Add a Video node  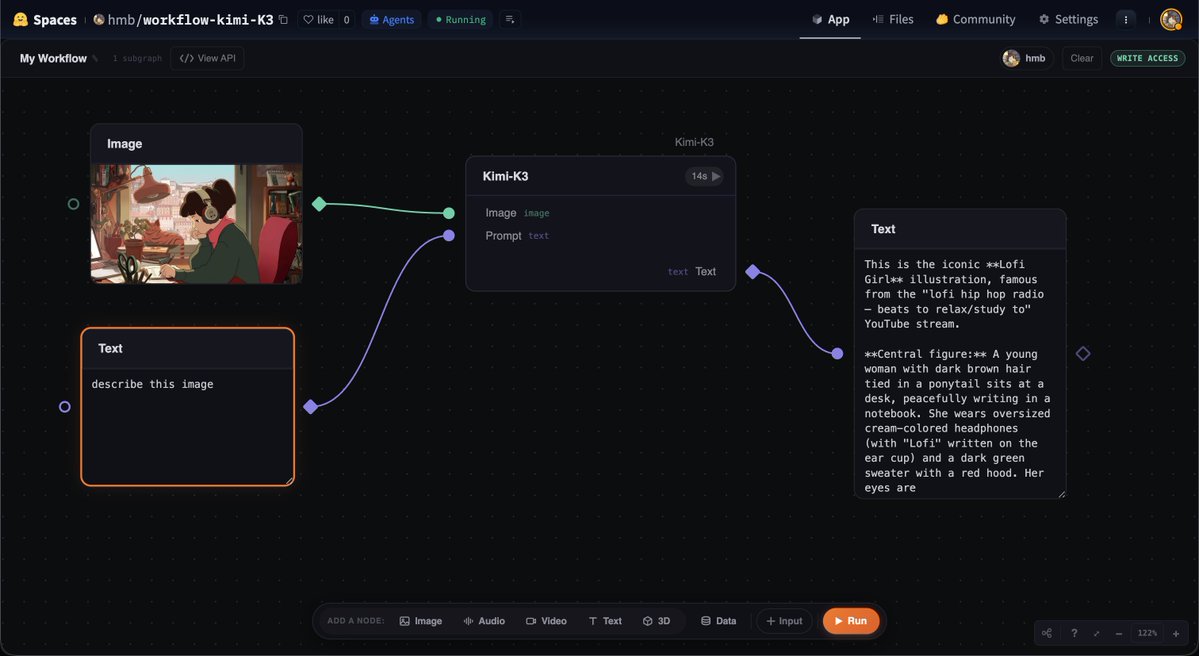tap(546, 621)
